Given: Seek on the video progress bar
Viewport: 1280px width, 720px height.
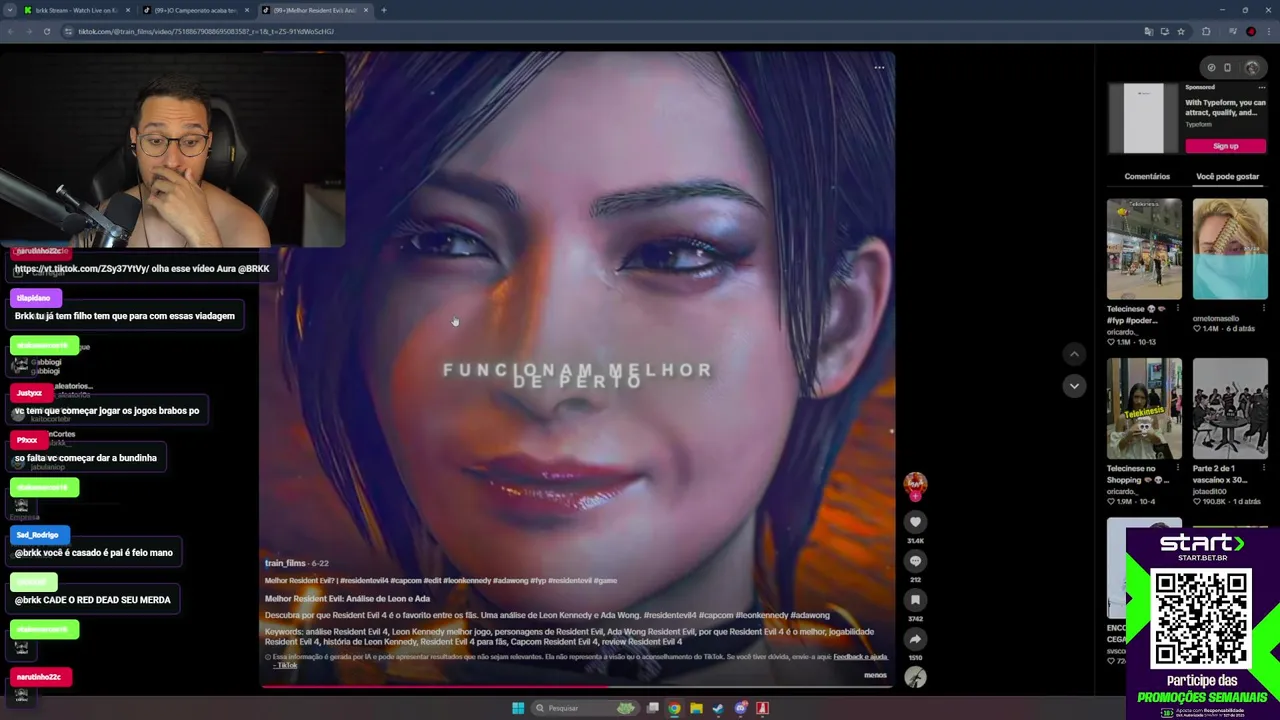Looking at the screenshot, I should 577,687.
